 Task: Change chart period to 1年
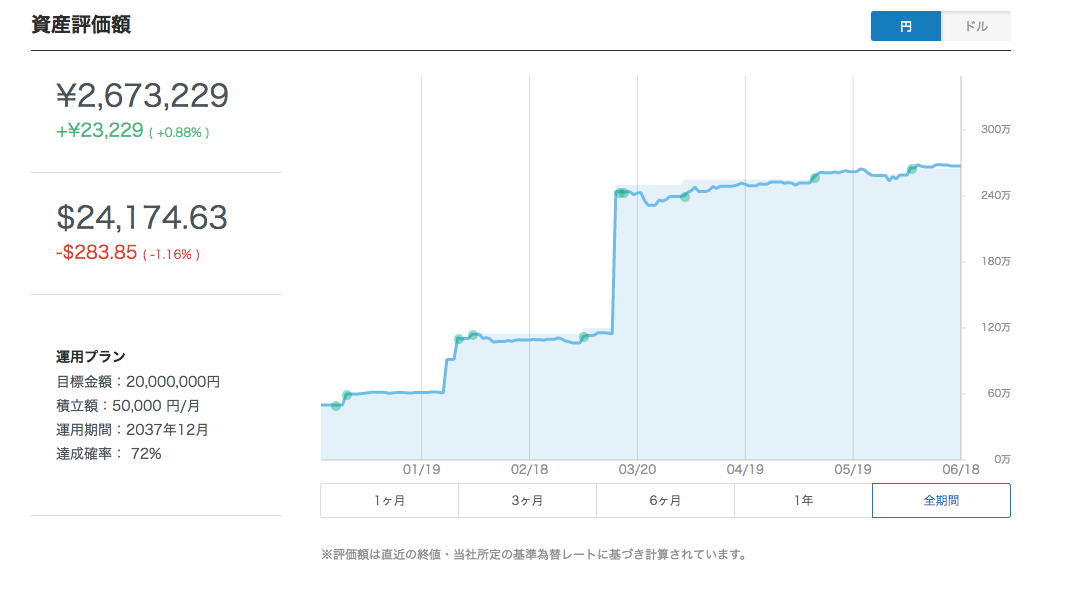click(803, 500)
